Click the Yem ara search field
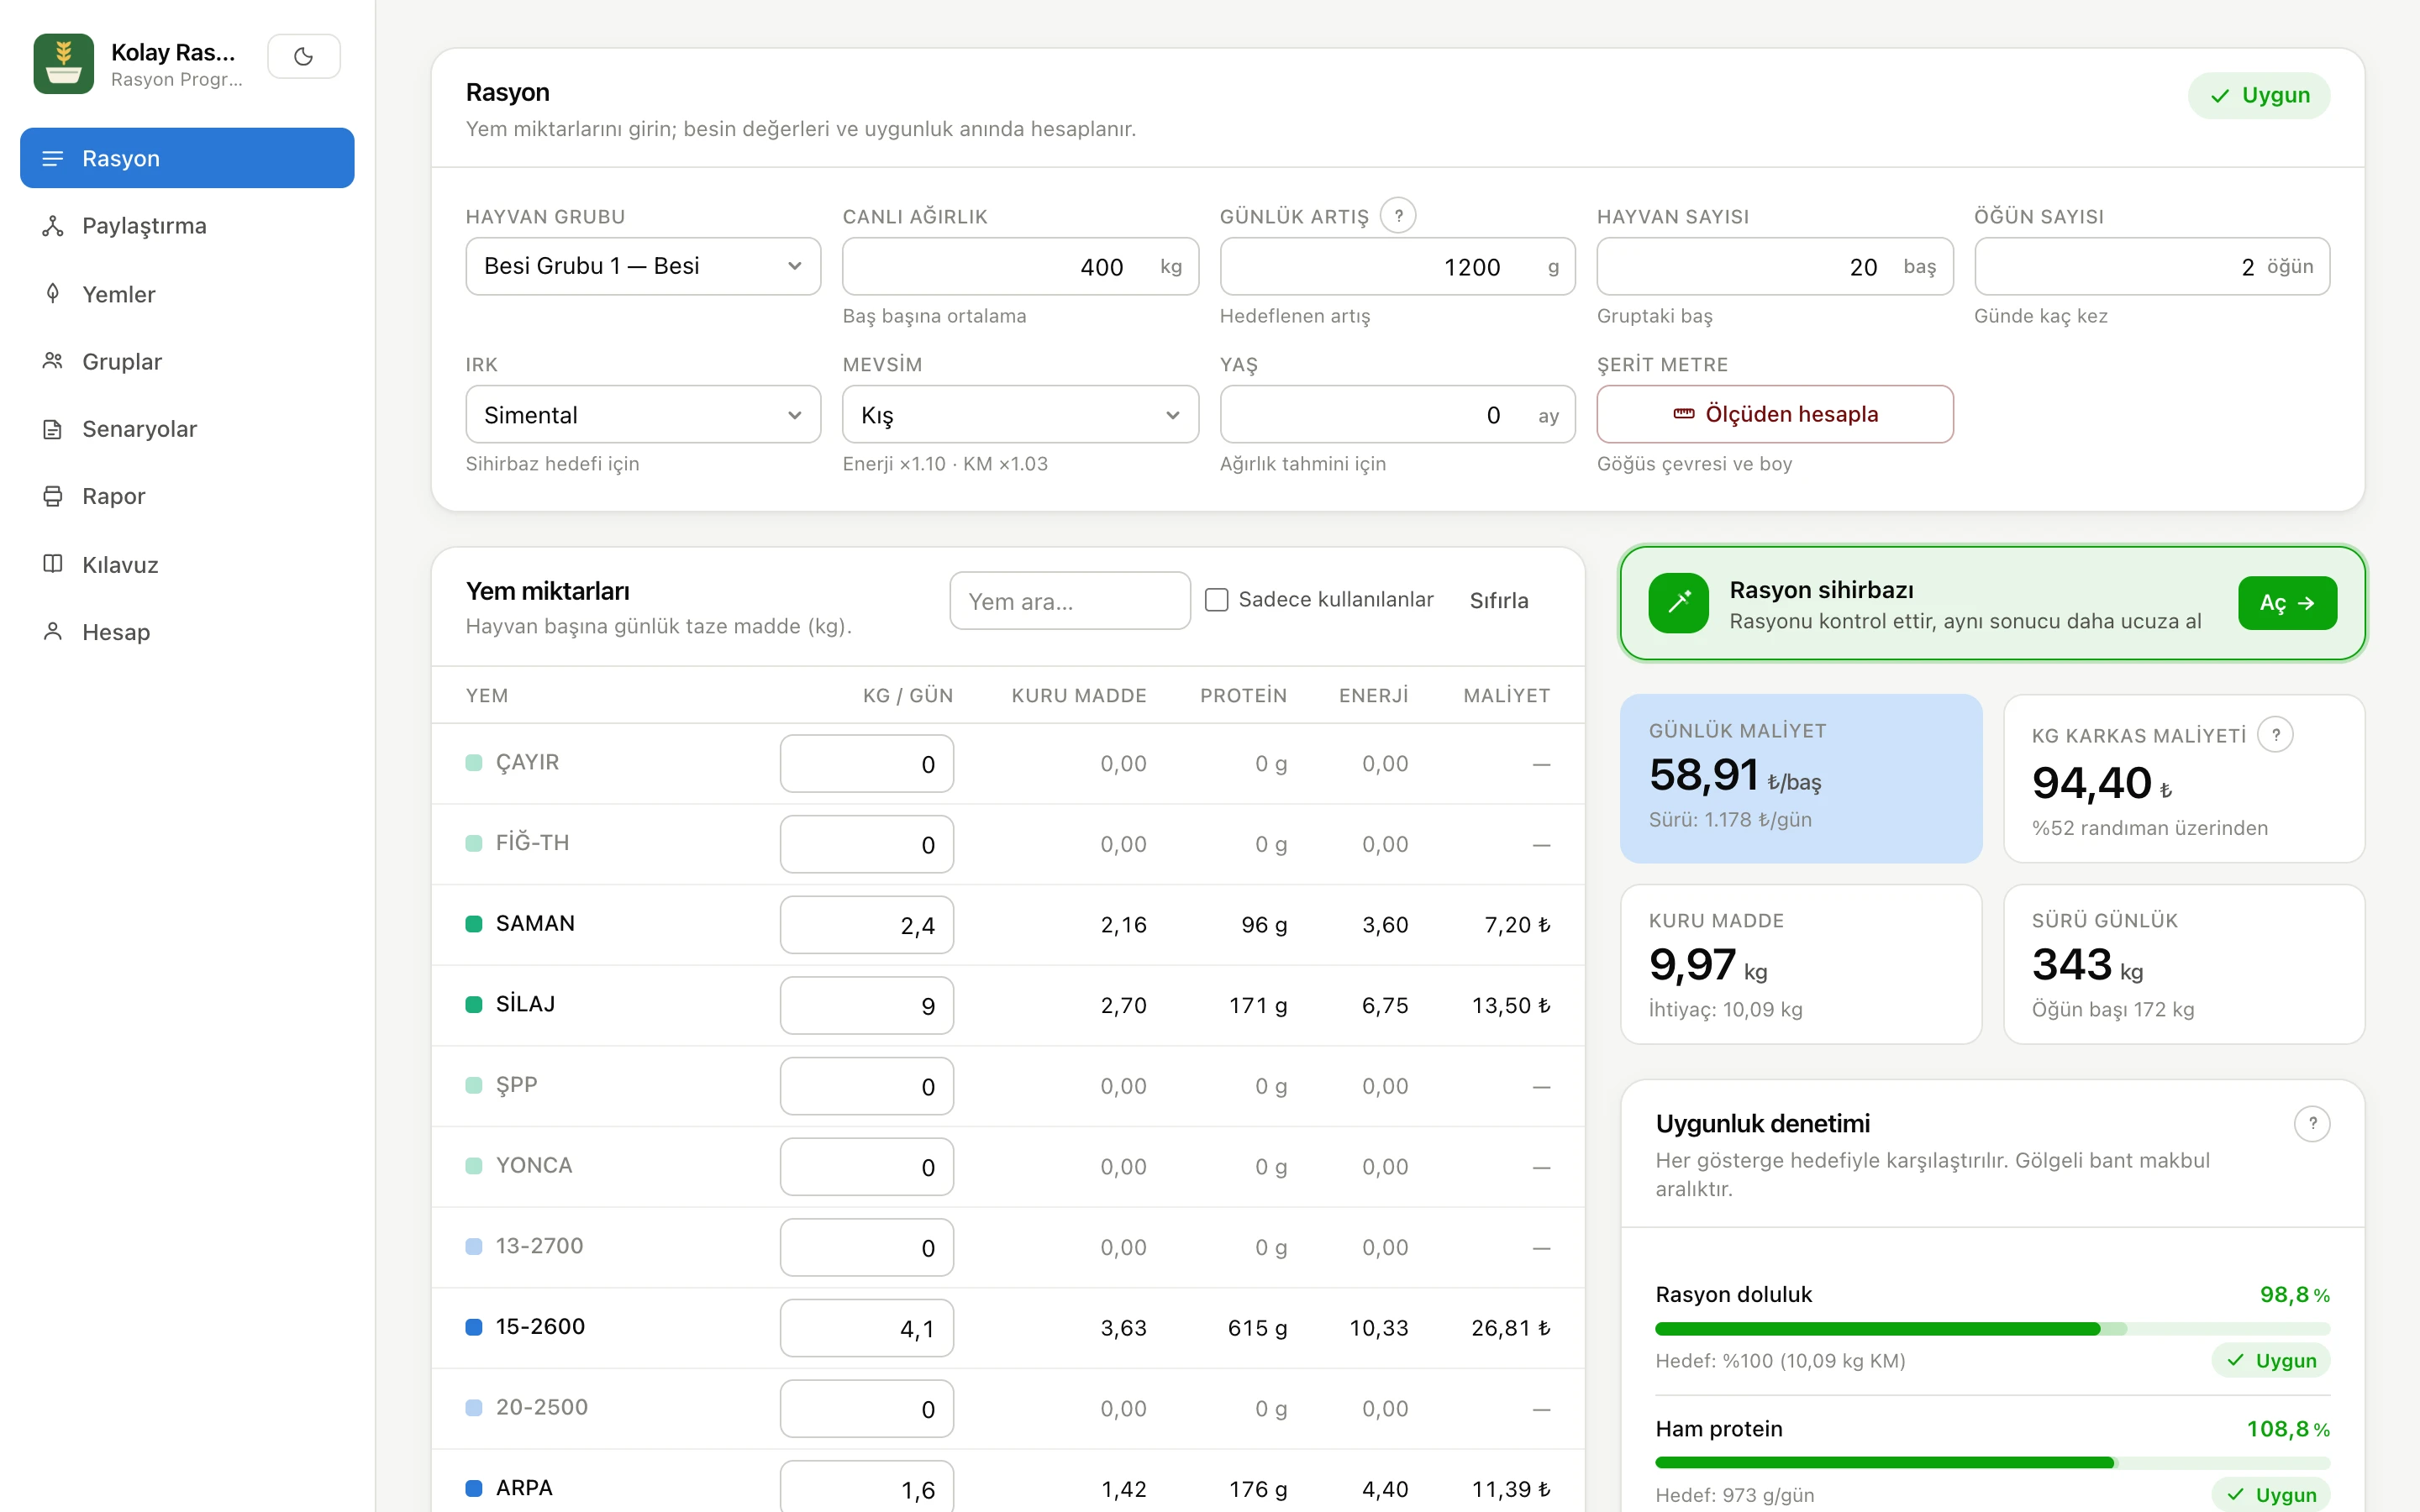 click(1069, 601)
